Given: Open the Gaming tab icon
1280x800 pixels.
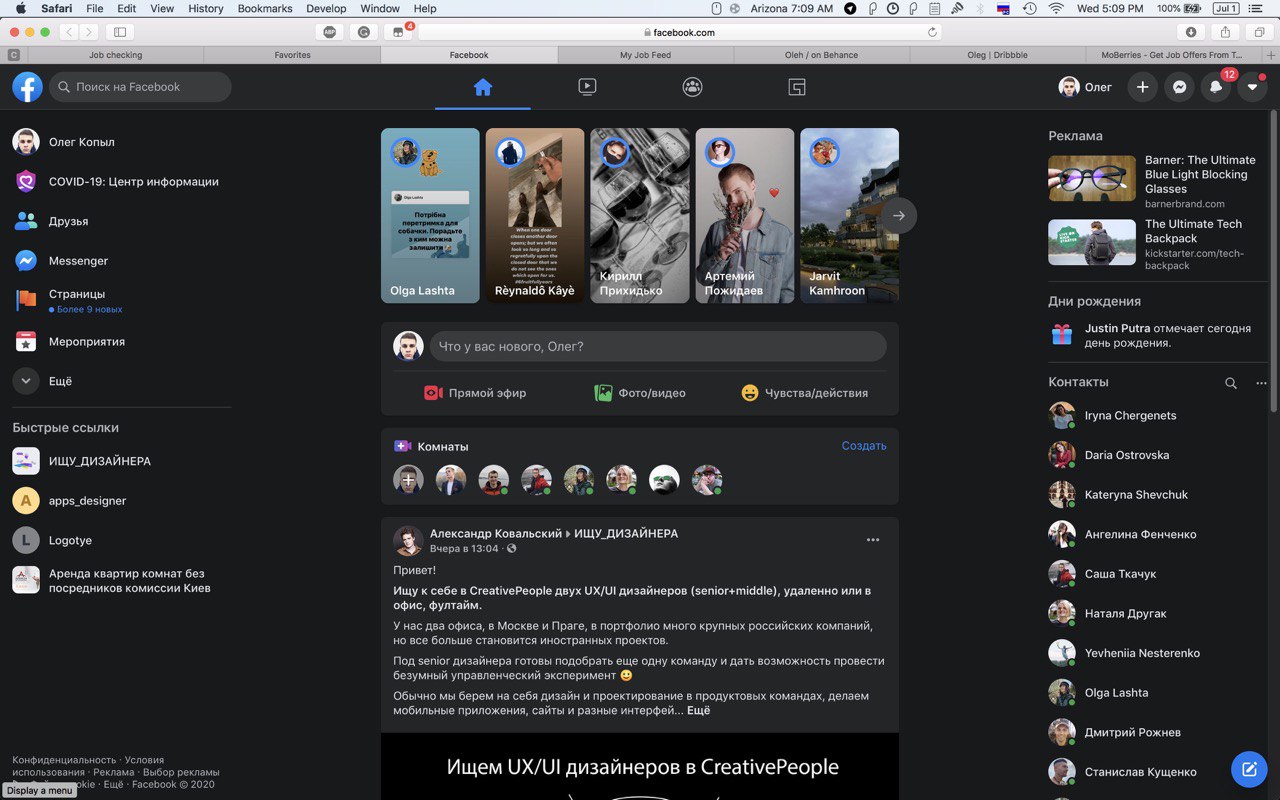Looking at the screenshot, I should point(797,87).
